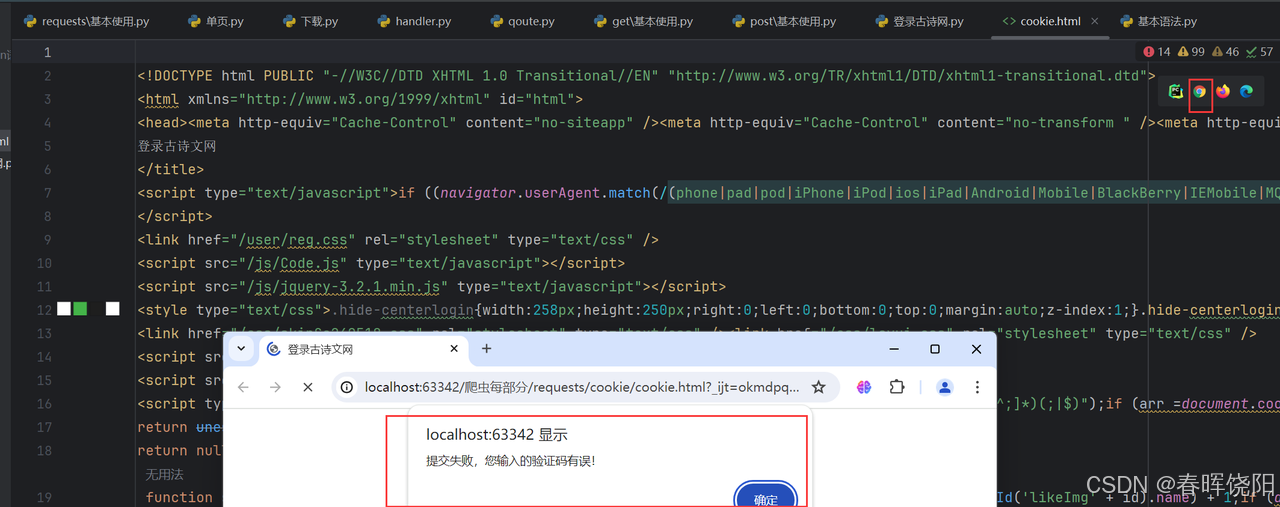Open page in built-in PyCharm preview

pos(1176,91)
